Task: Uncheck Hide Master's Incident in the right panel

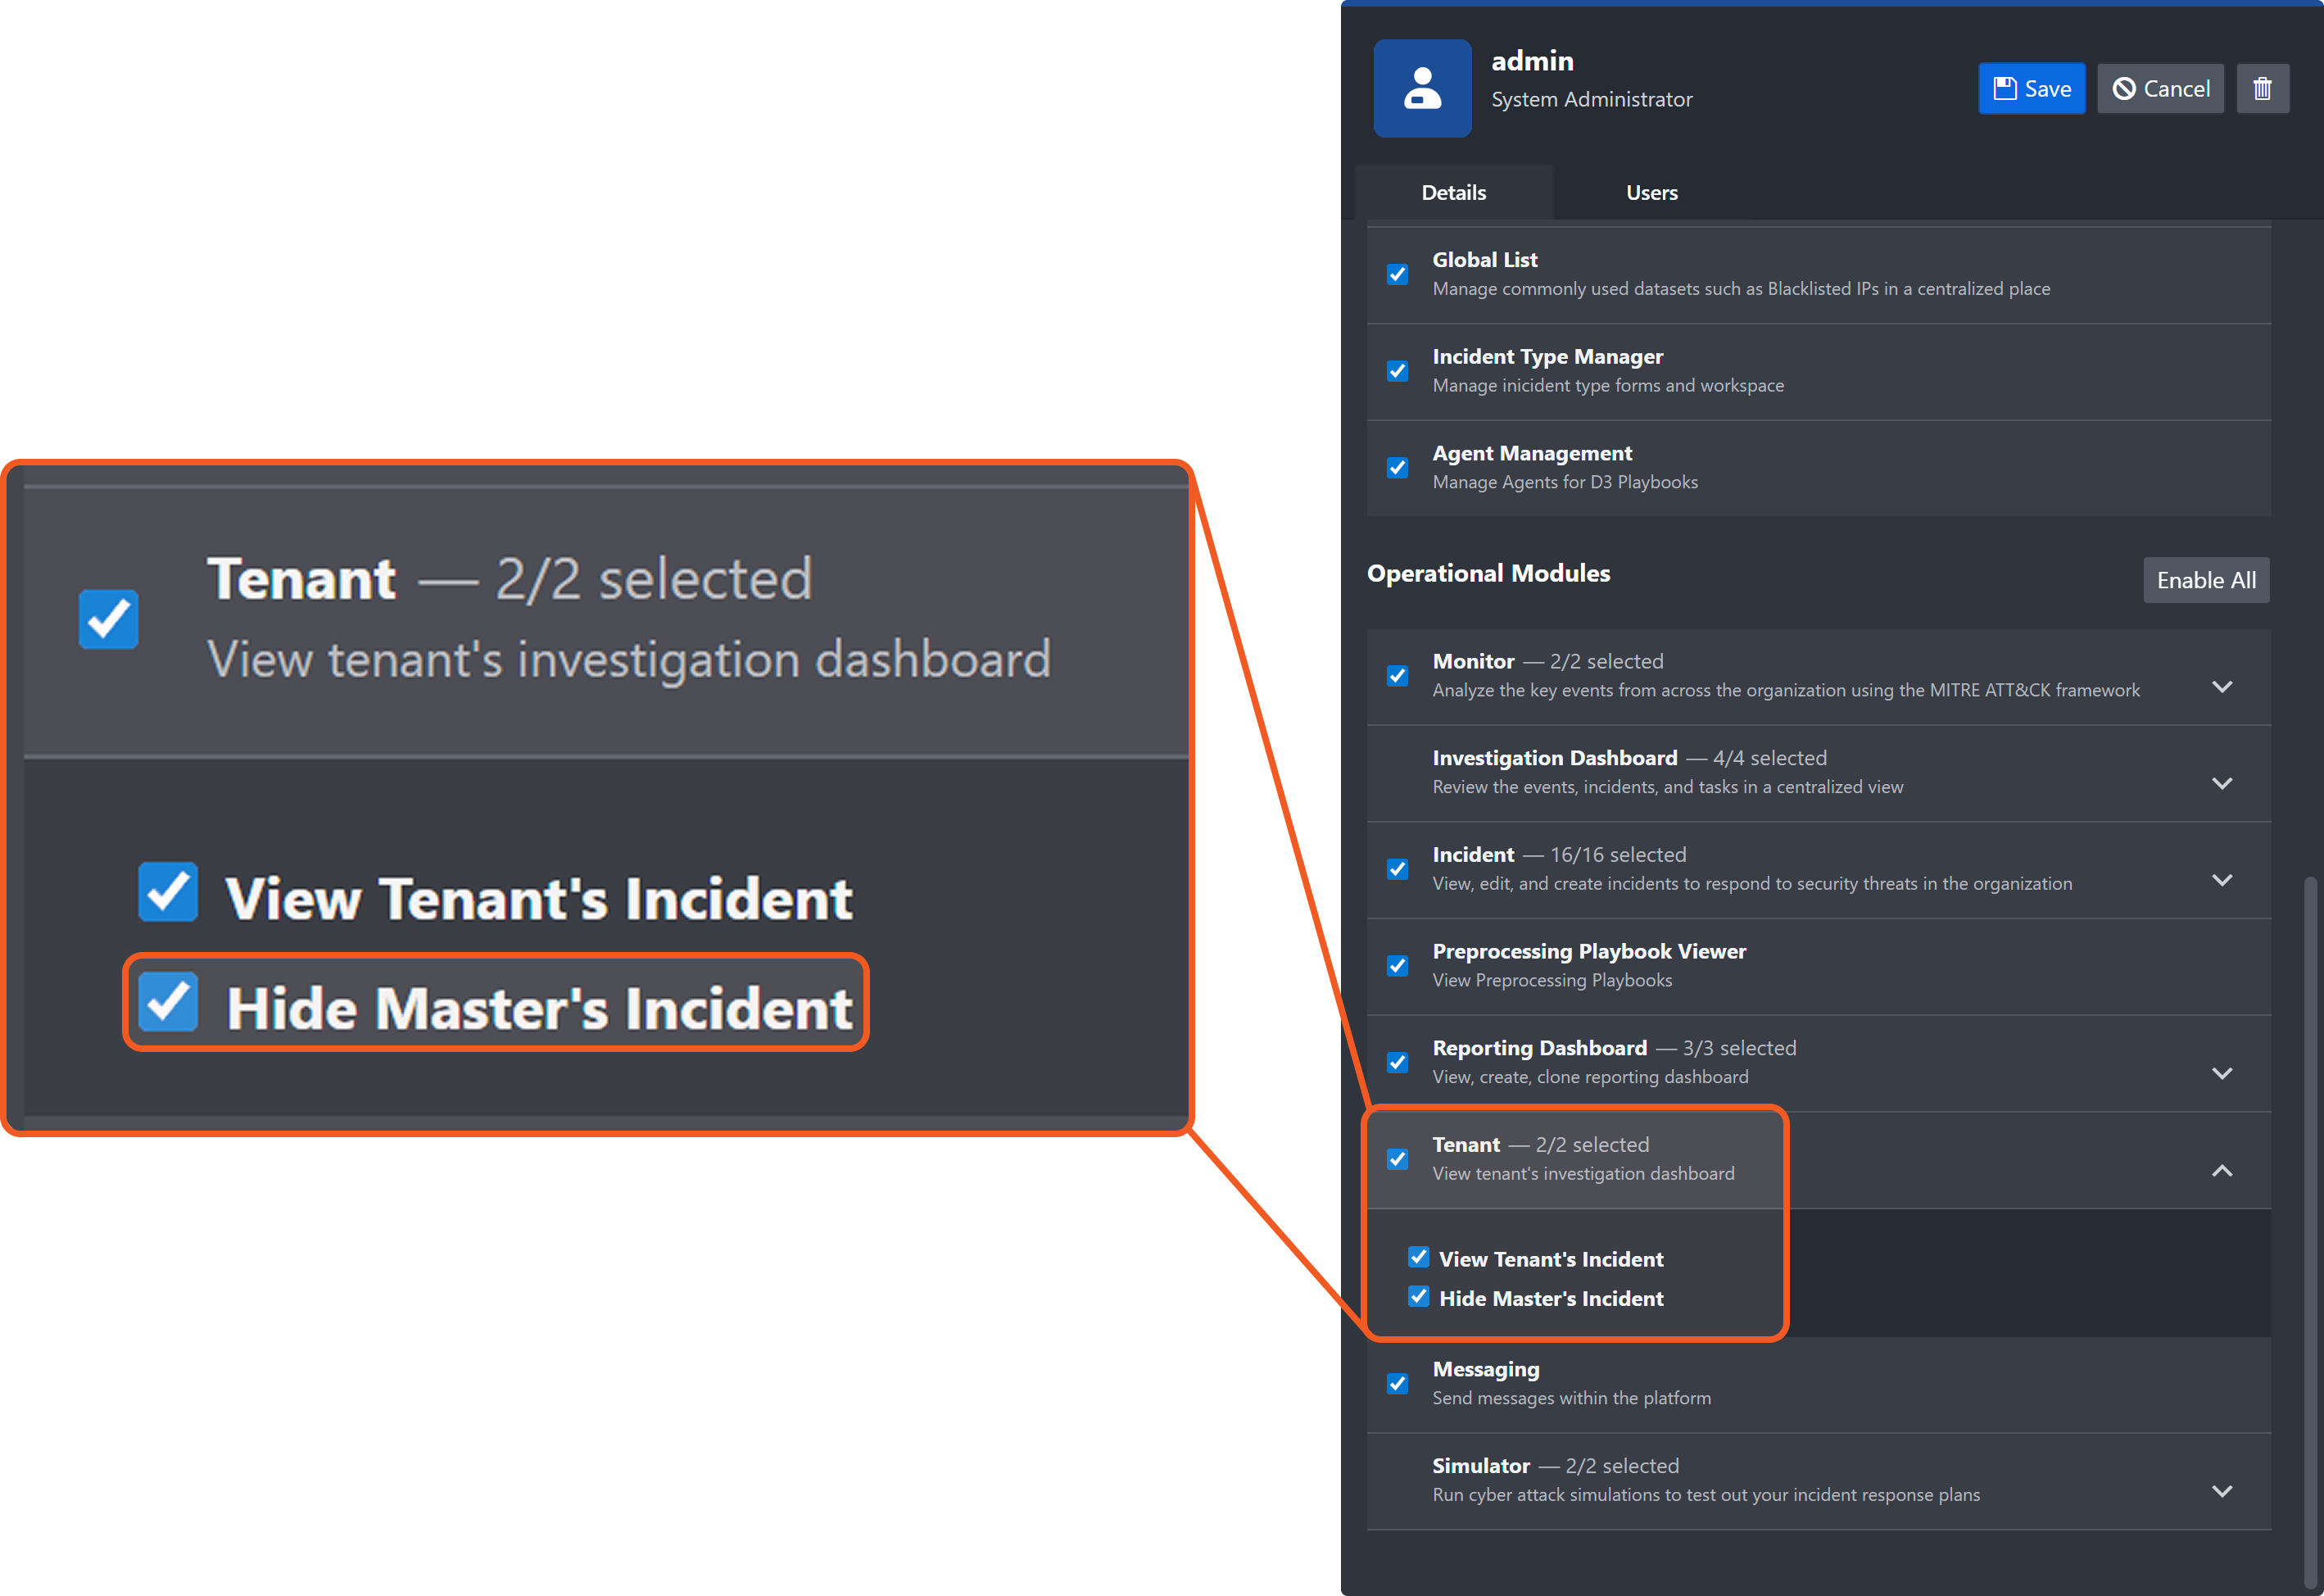Action: point(1418,1297)
